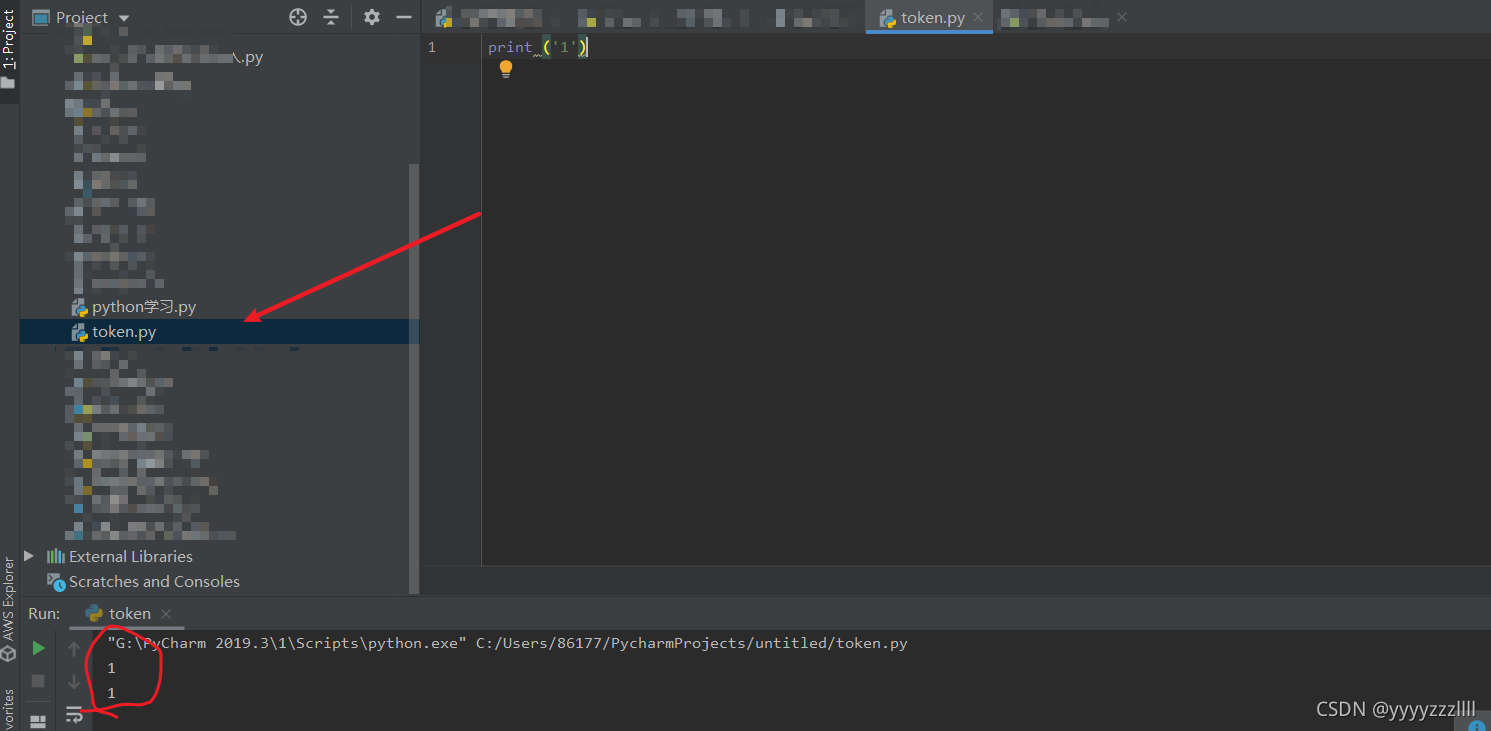Image resolution: width=1491 pixels, height=731 pixels.
Task: Click the Project panel vertical scrollbar
Action: [x=414, y=380]
